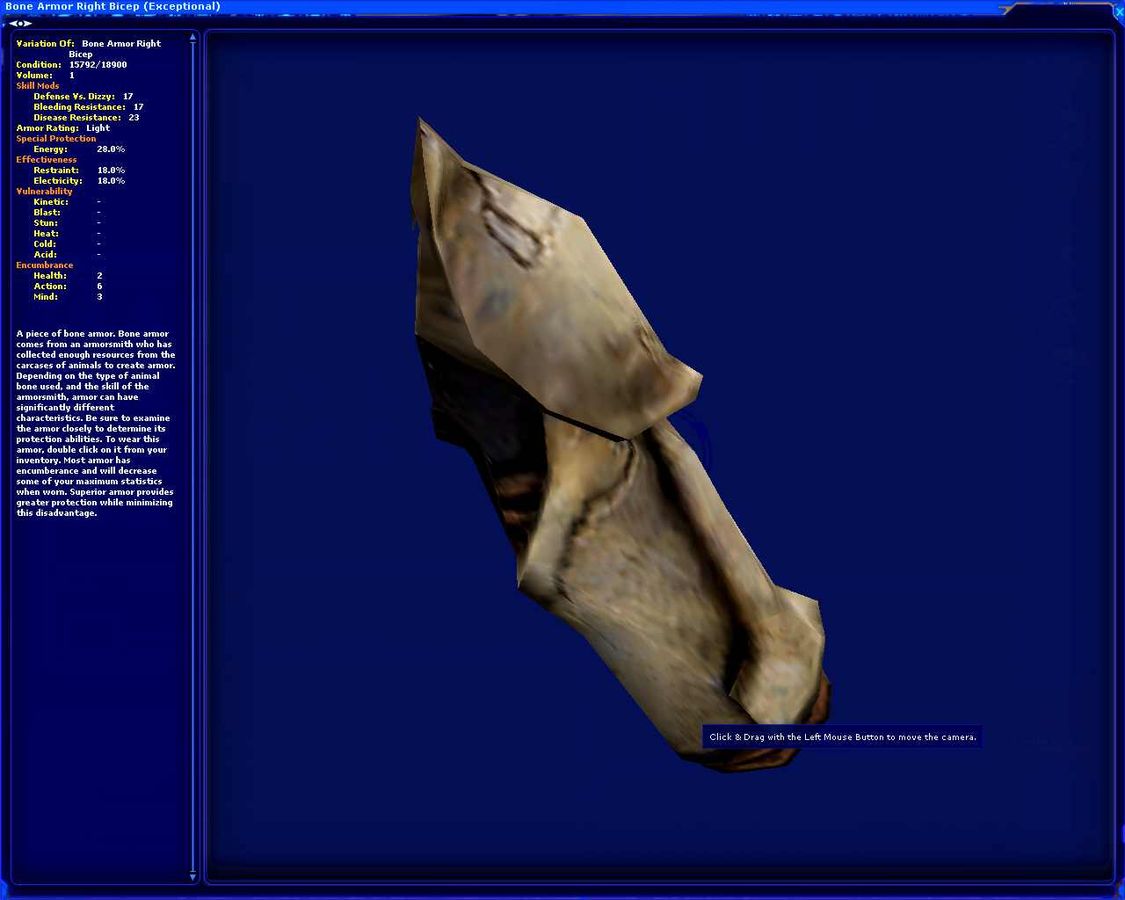The height and width of the screenshot is (900, 1125).
Task: Click the Armor Rating Light entry
Action: [x=63, y=128]
